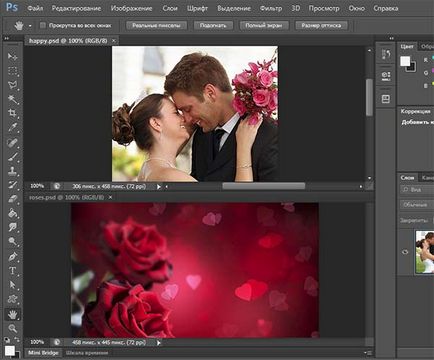Select the Crop tool
Image resolution: width=434 pixels, height=360 pixels.
[12, 113]
